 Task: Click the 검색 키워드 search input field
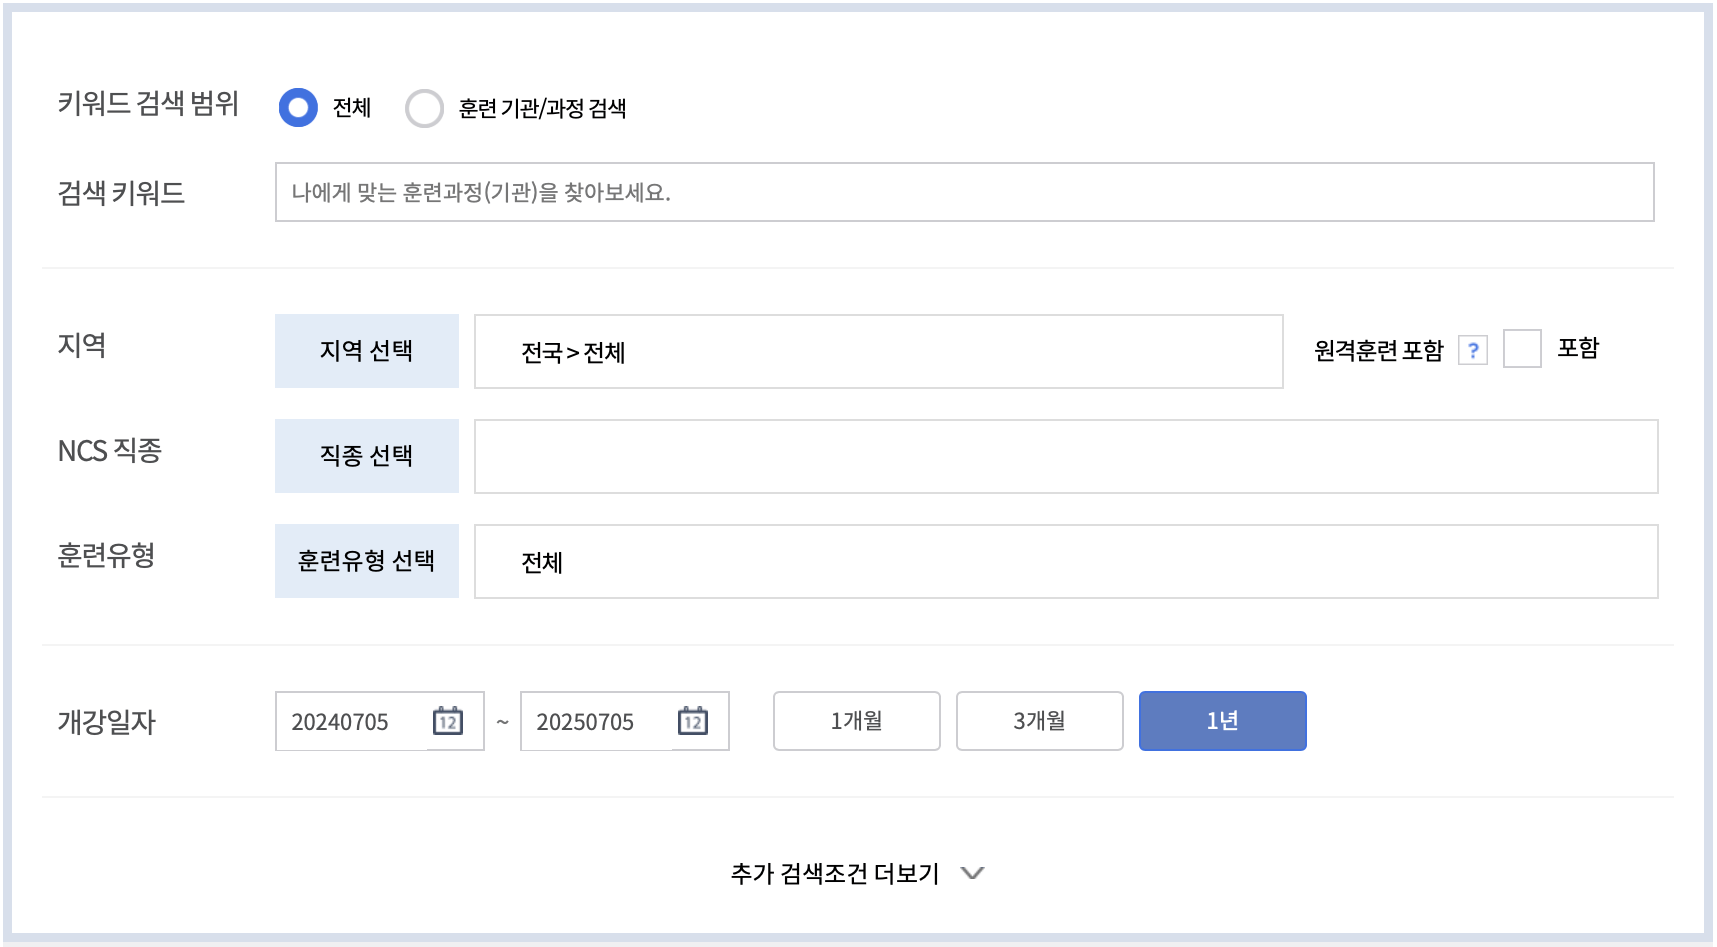point(965,192)
